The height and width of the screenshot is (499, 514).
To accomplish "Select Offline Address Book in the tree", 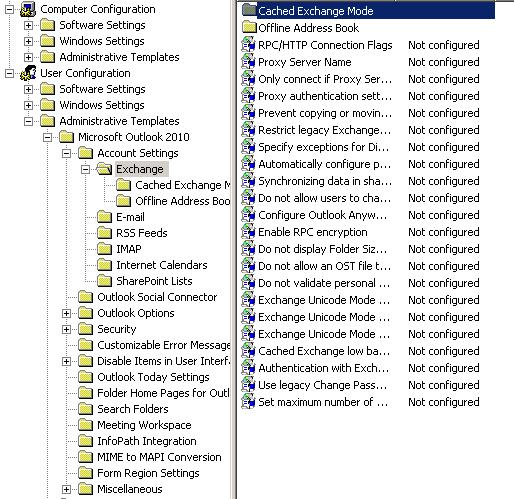I will point(183,201).
